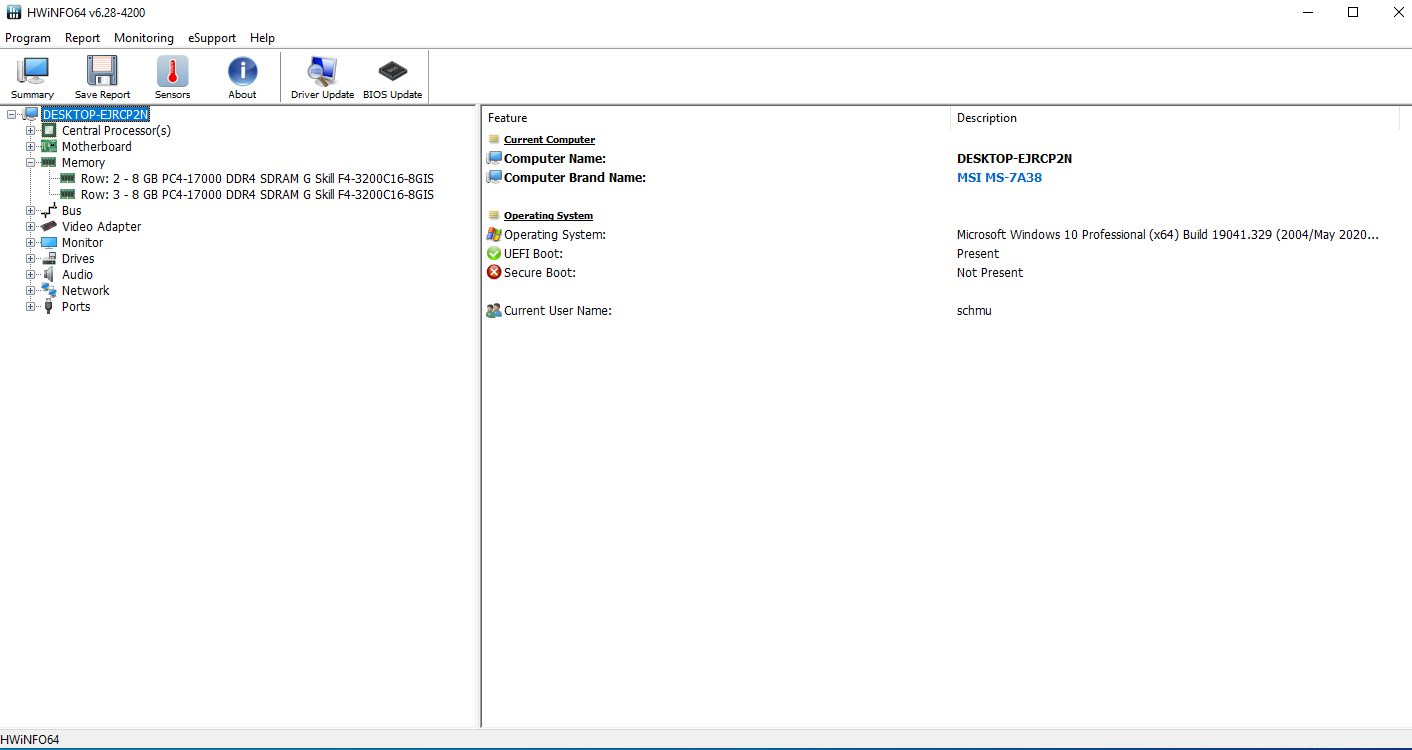This screenshot has width=1412, height=750.
Task: Click the Operating System section heading
Action: click(x=548, y=215)
